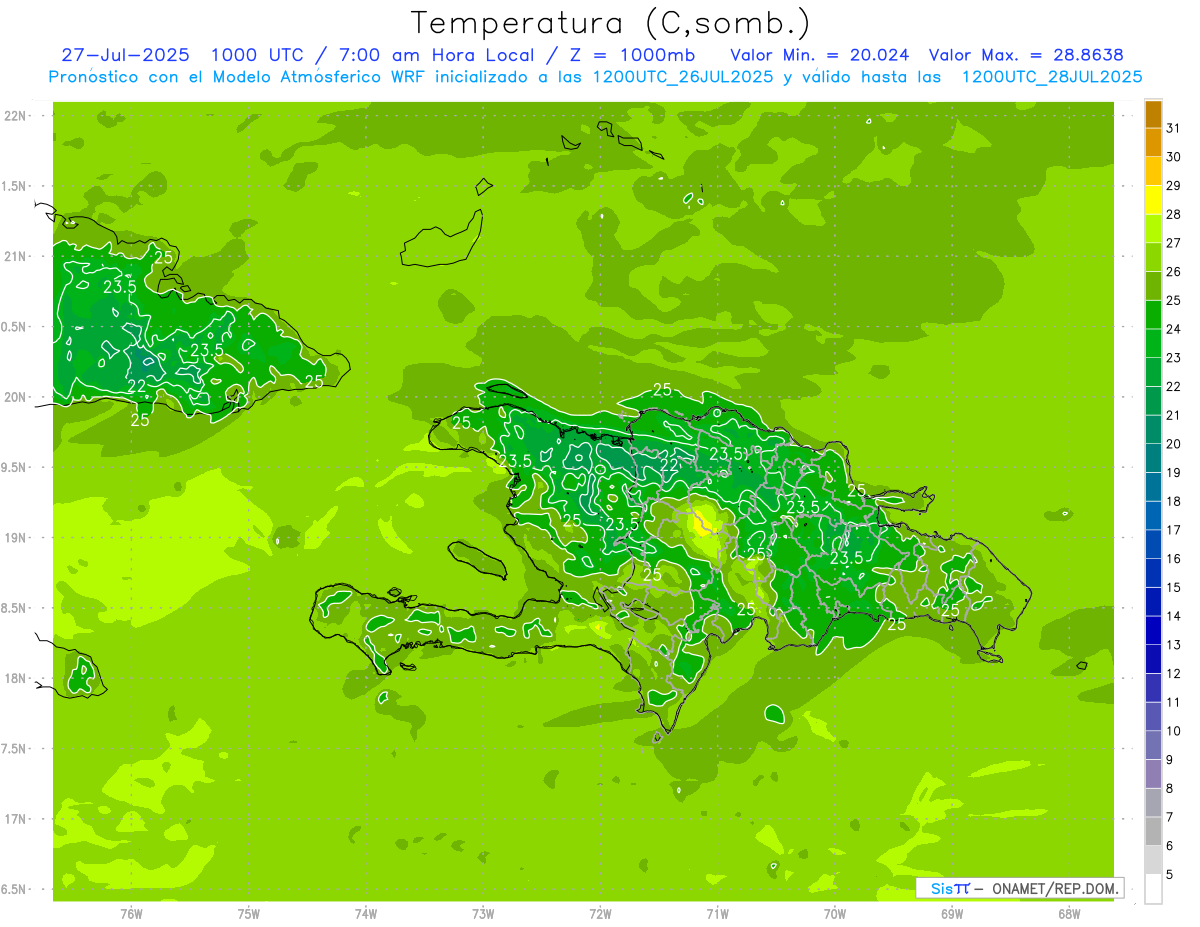The height and width of the screenshot is (927, 1200).
Task: Click the yellow legend swatch between 28 and 29
Action: (1153, 200)
